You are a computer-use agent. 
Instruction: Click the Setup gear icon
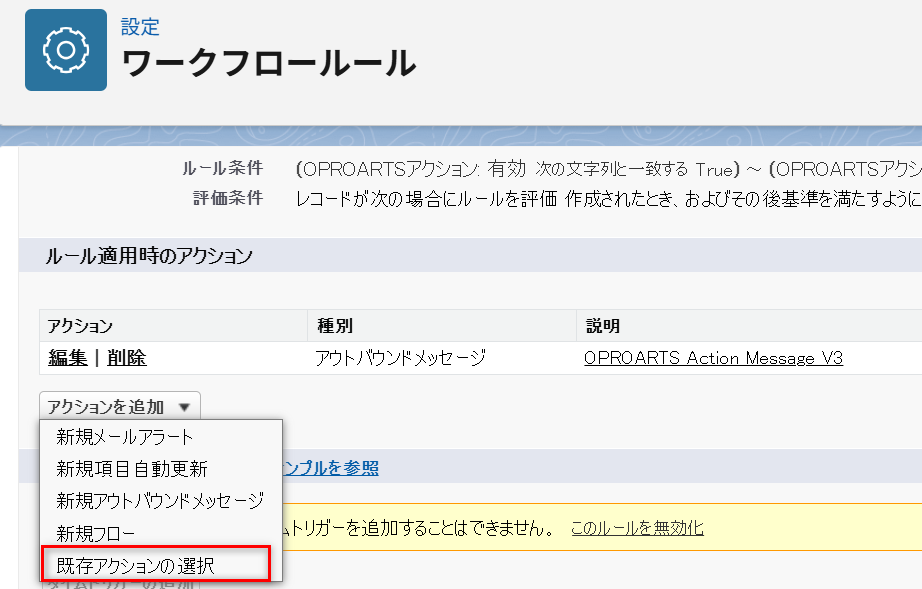tap(66, 50)
